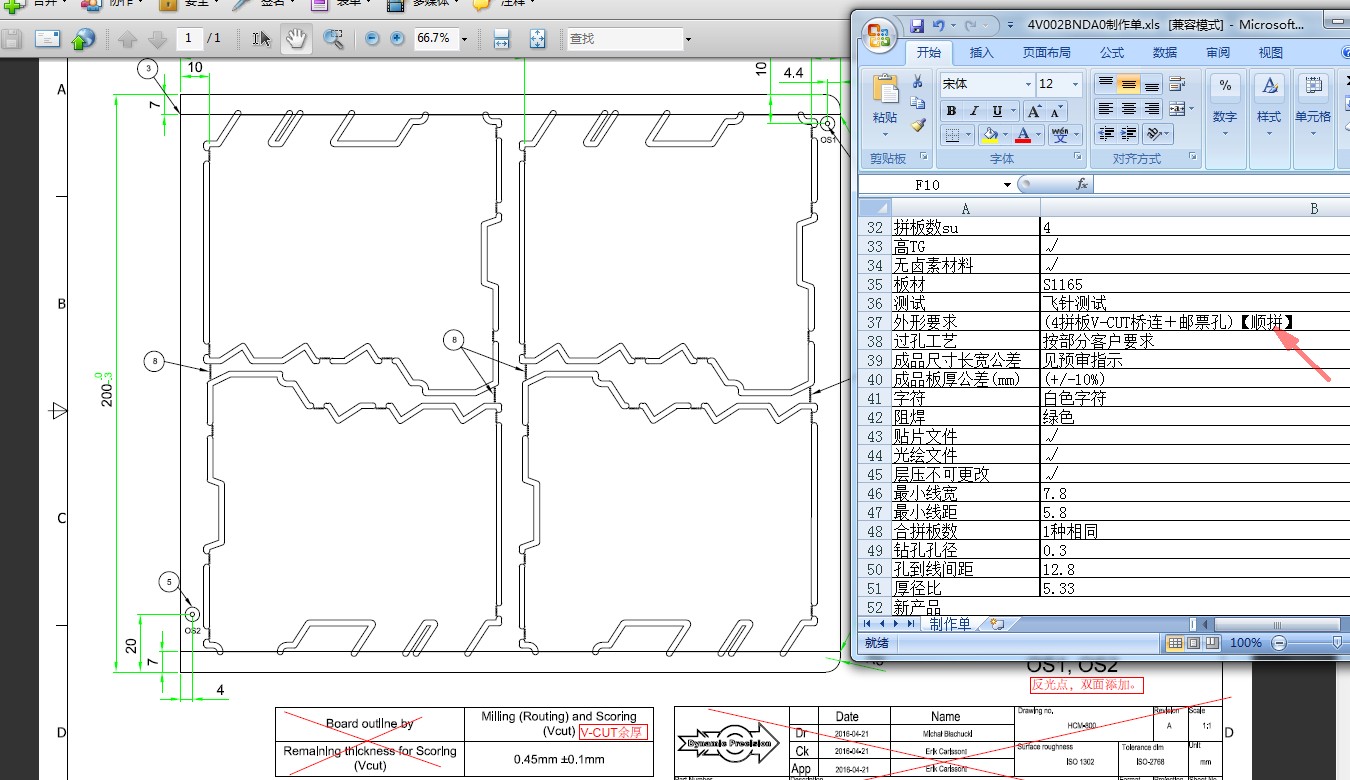Open the phonetic guide wén button

(x=1060, y=135)
